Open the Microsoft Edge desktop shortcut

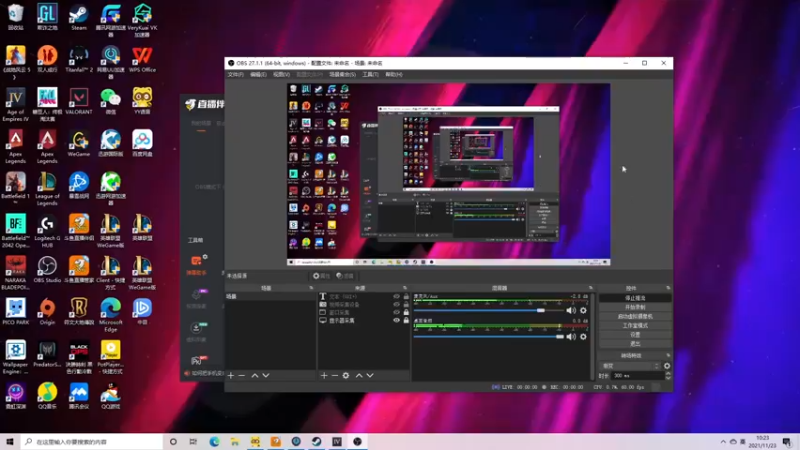click(x=110, y=314)
